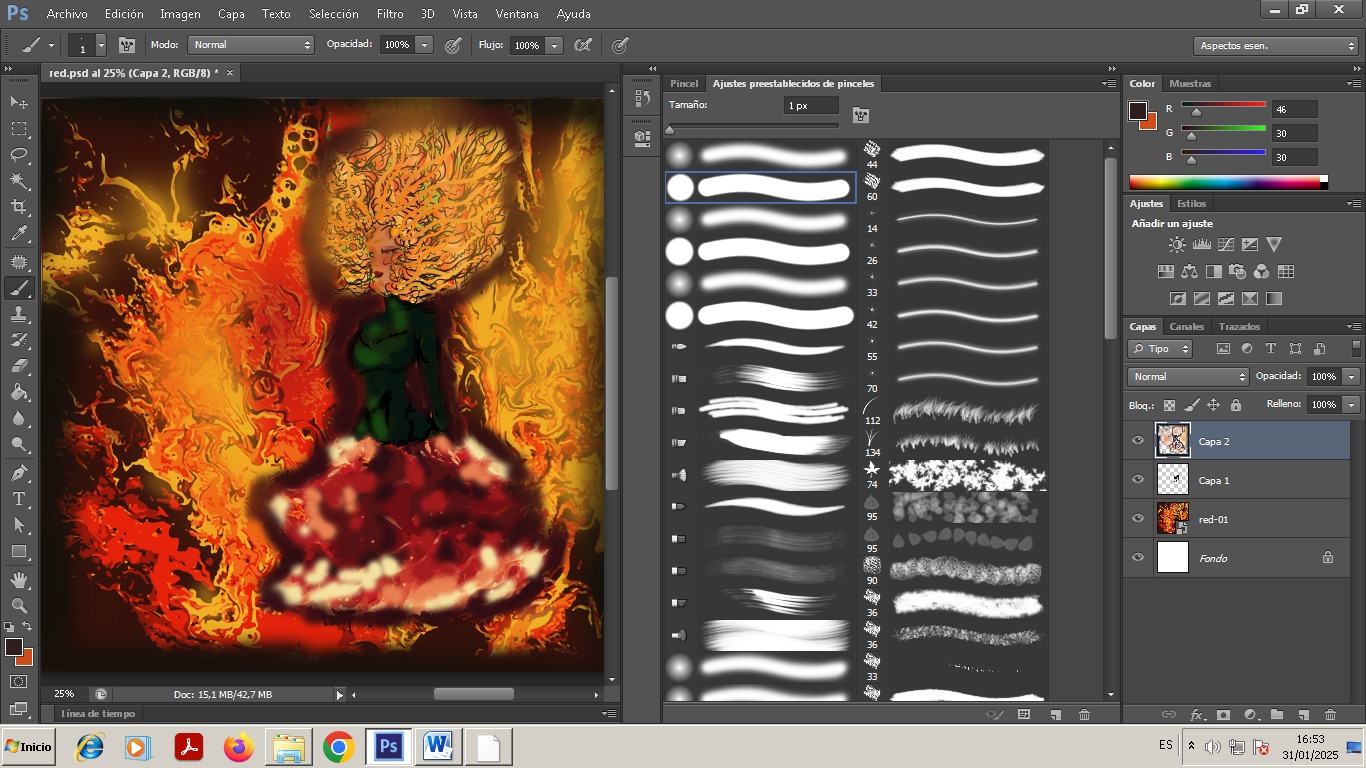Click the foreground color swatch in toolbar
This screenshot has height=768, width=1366.
tap(14, 648)
